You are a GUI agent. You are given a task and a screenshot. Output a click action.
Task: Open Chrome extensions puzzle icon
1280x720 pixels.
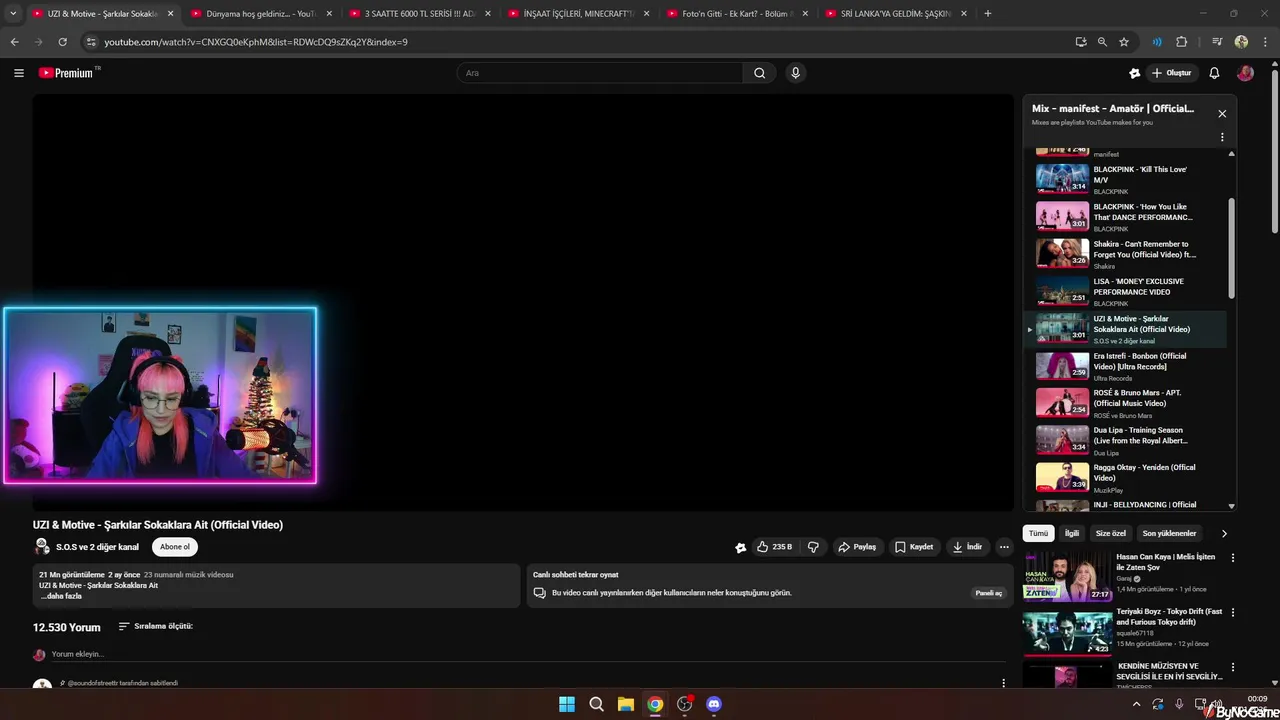(1182, 42)
